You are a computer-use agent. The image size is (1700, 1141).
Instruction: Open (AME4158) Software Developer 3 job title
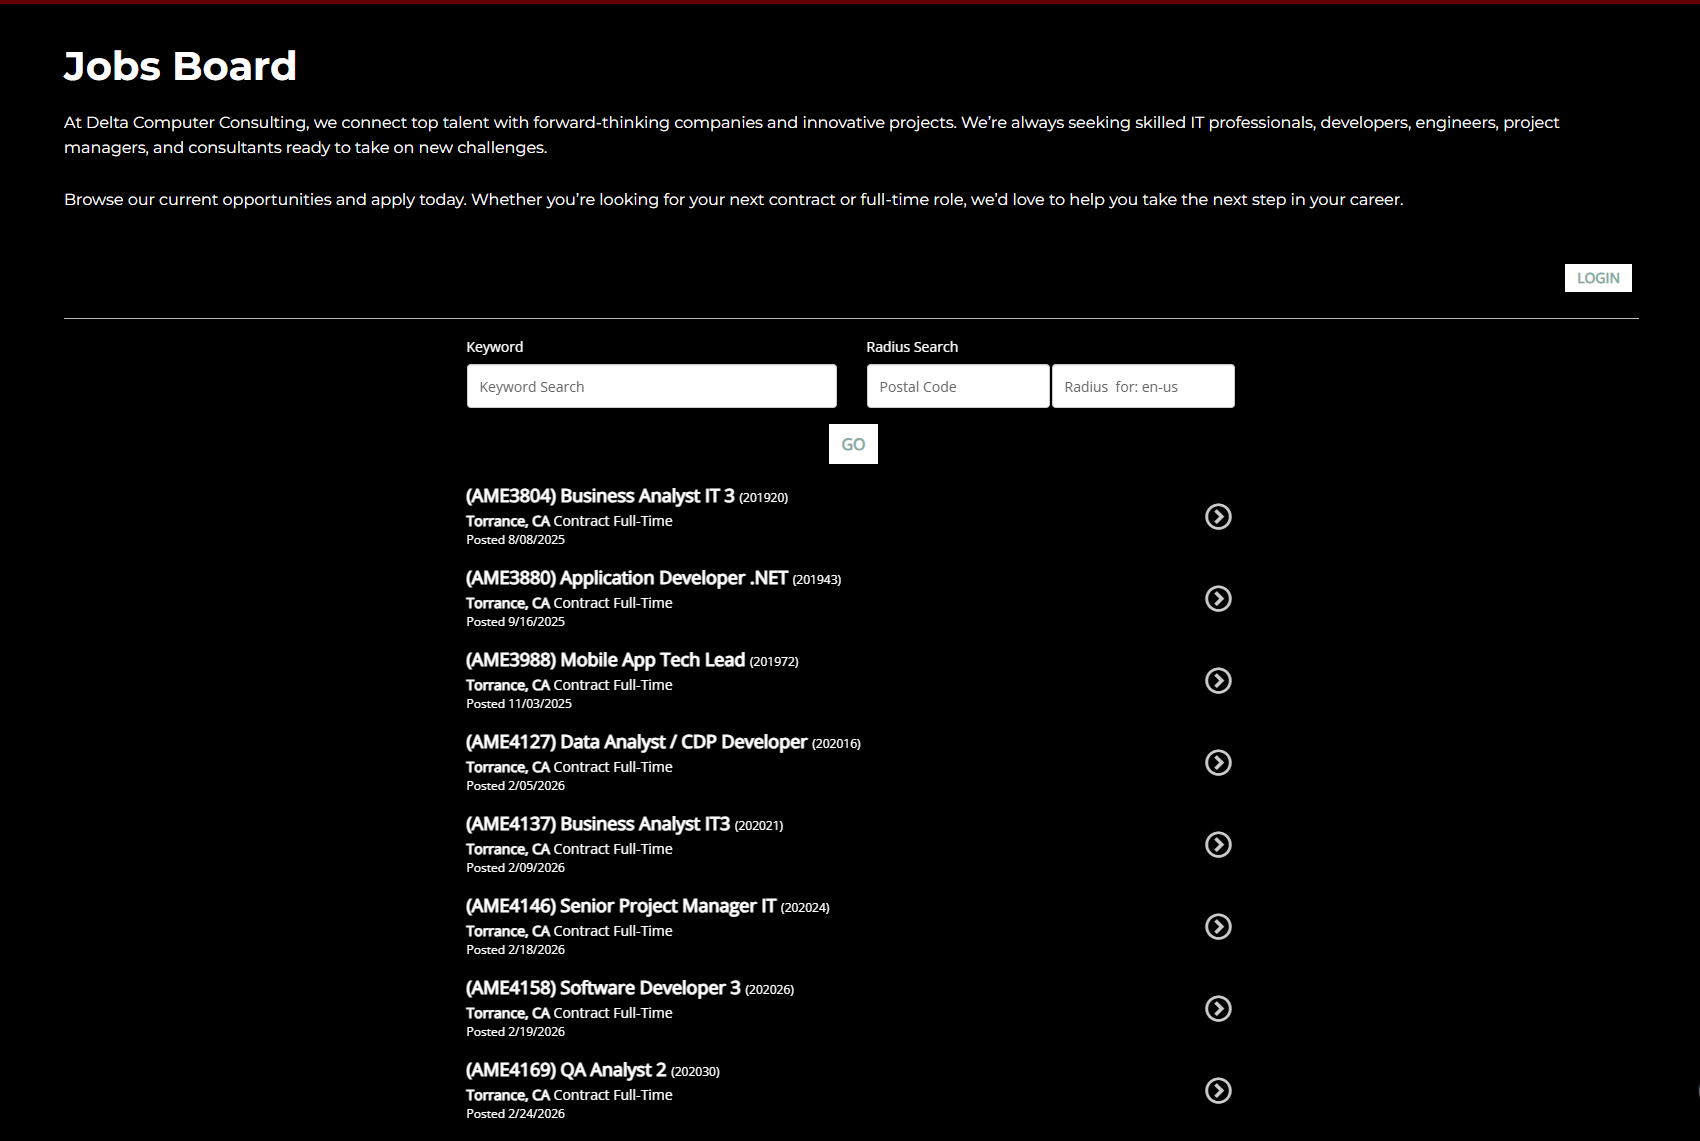click(x=603, y=988)
